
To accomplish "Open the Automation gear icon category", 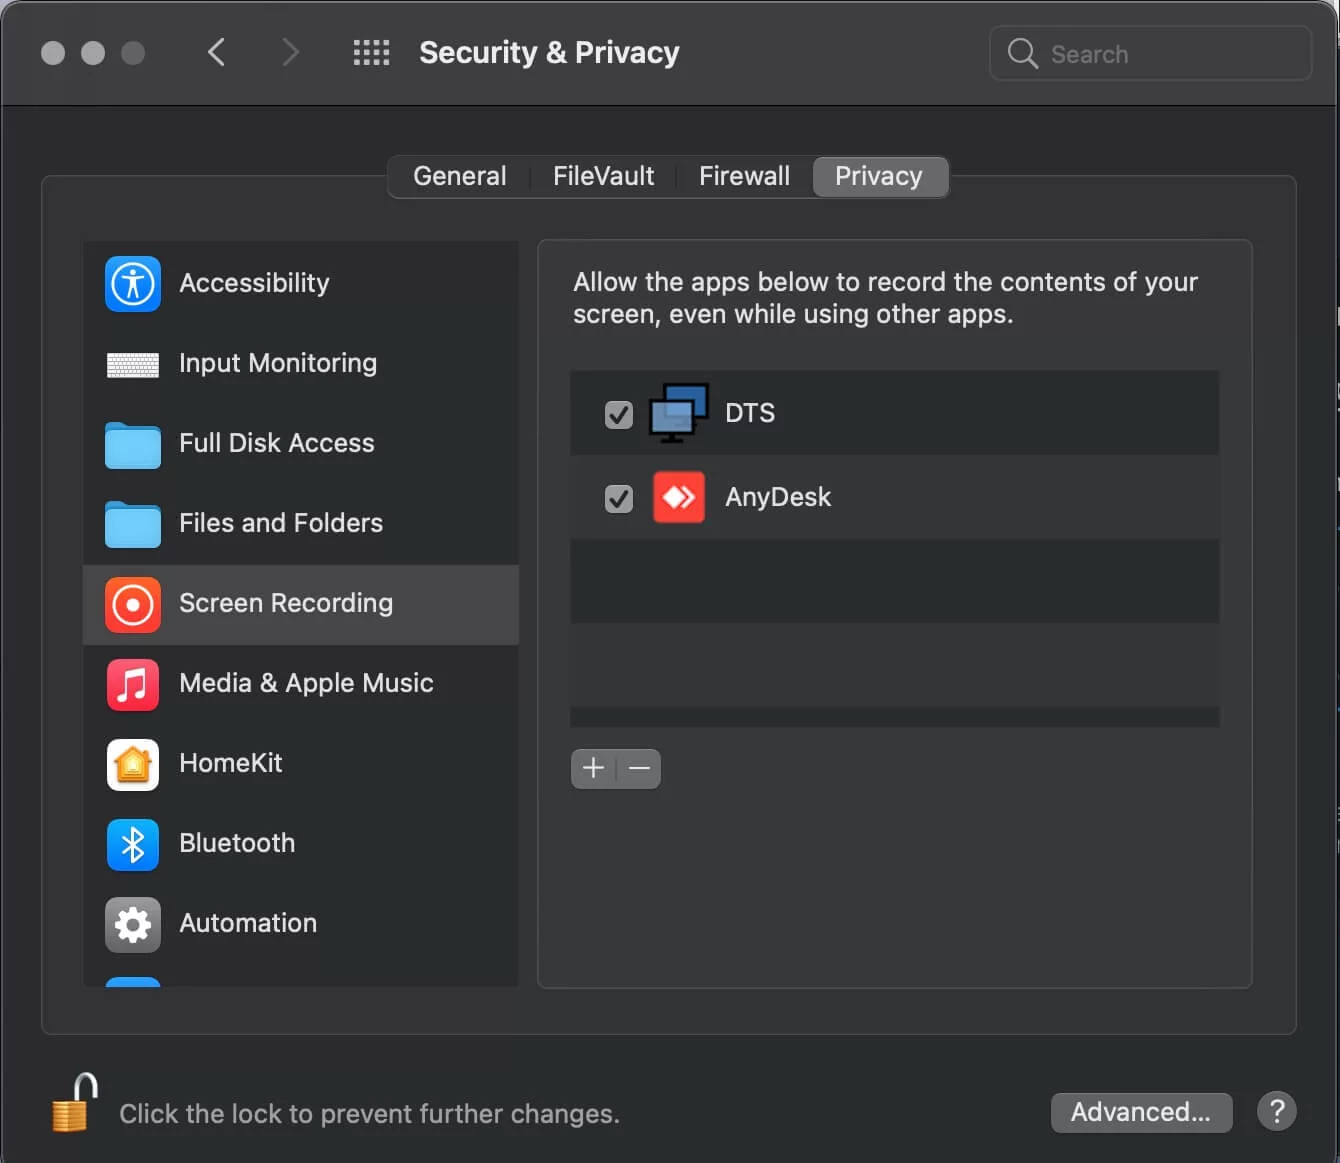I will coord(133,924).
